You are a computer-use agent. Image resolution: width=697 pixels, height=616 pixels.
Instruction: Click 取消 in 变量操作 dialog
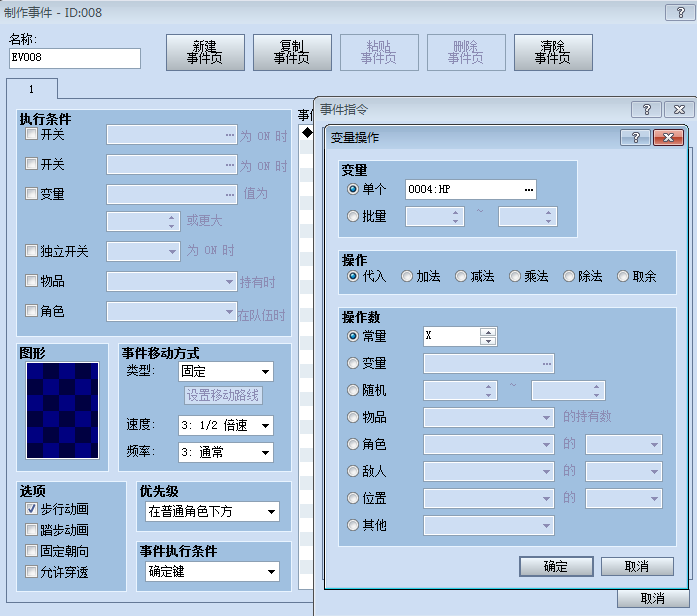[637, 566]
